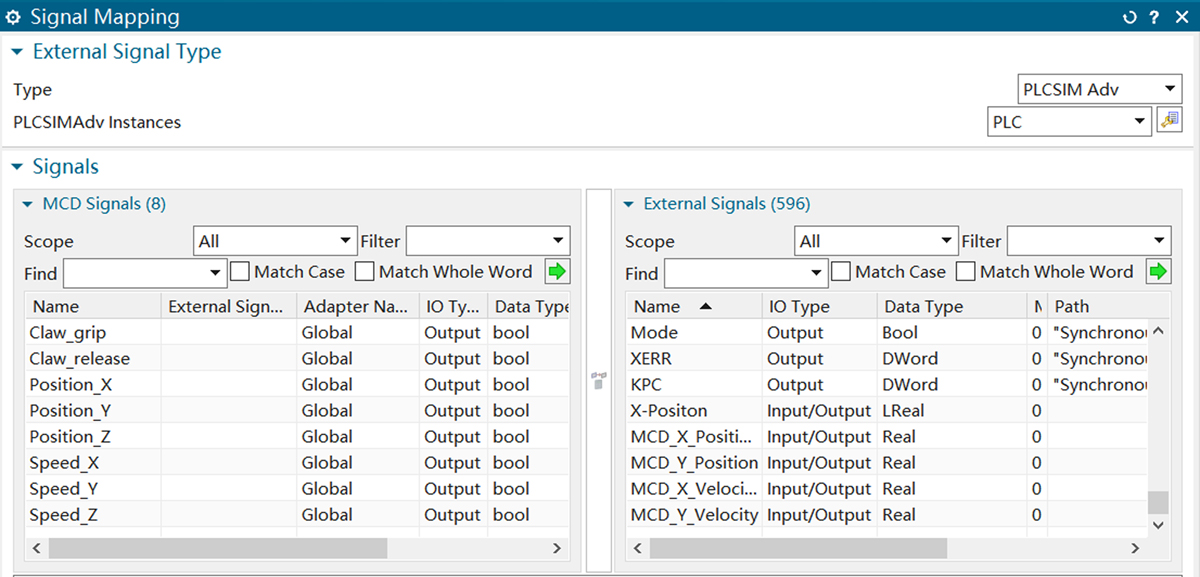Collapse the External Signals group
Screen dimensions: 1200x577
628,204
